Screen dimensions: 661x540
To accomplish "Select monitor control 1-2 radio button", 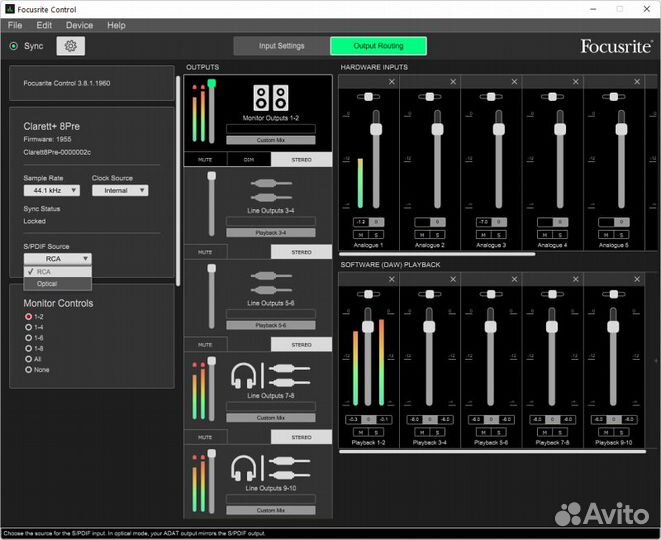I will 29,317.
